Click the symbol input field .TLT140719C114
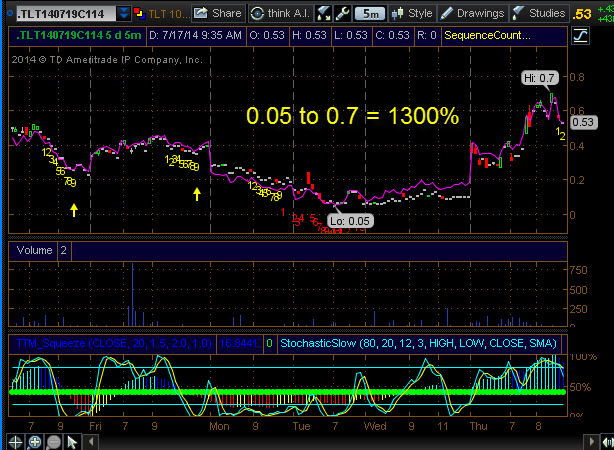Viewport: 614px width, 450px height. (x=57, y=13)
